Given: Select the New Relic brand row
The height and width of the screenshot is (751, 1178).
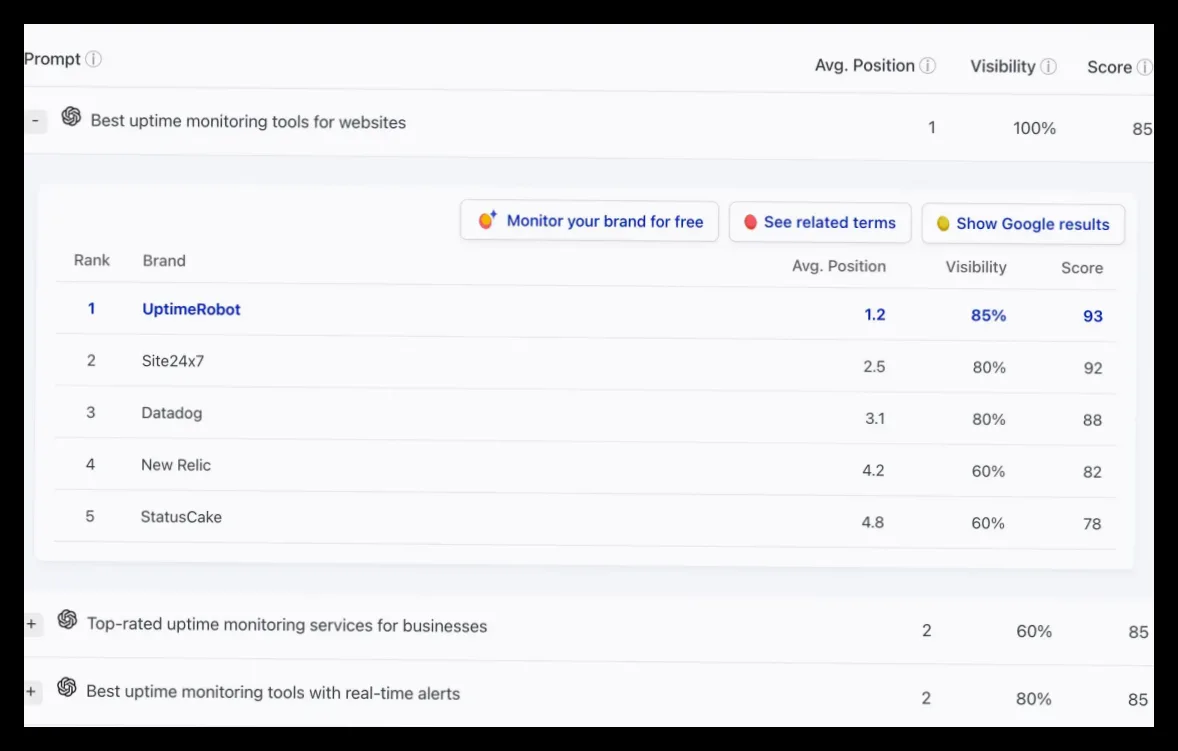Looking at the screenshot, I should tap(585, 467).
